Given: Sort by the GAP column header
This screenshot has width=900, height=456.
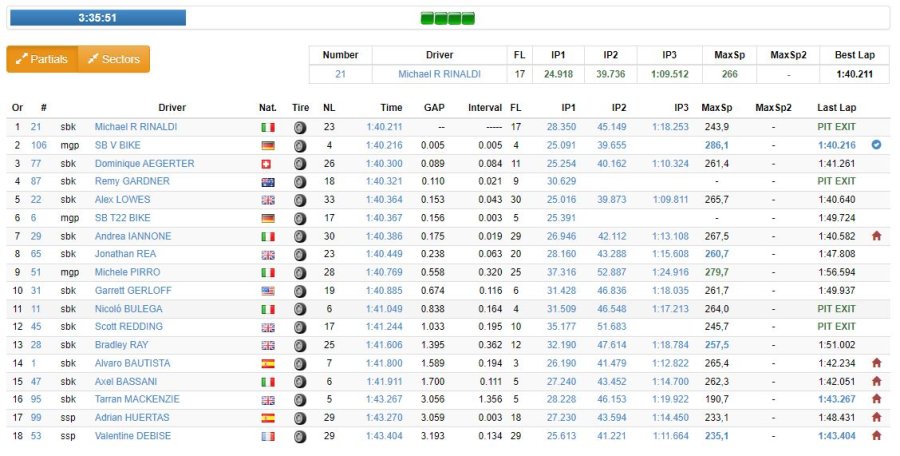Looking at the screenshot, I should (x=434, y=107).
